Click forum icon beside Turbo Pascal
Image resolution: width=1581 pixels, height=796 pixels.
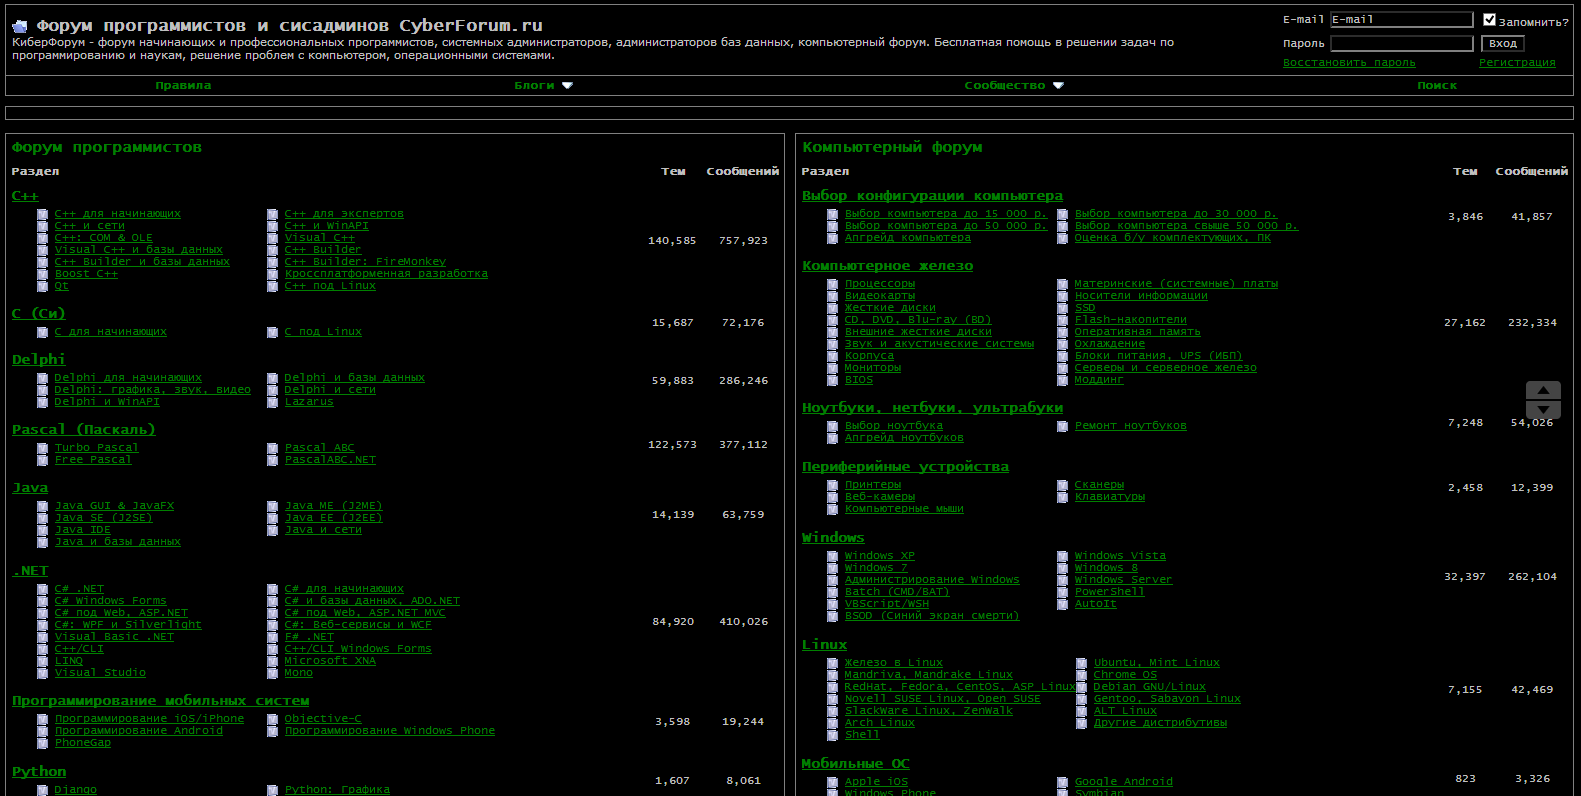click(43, 448)
